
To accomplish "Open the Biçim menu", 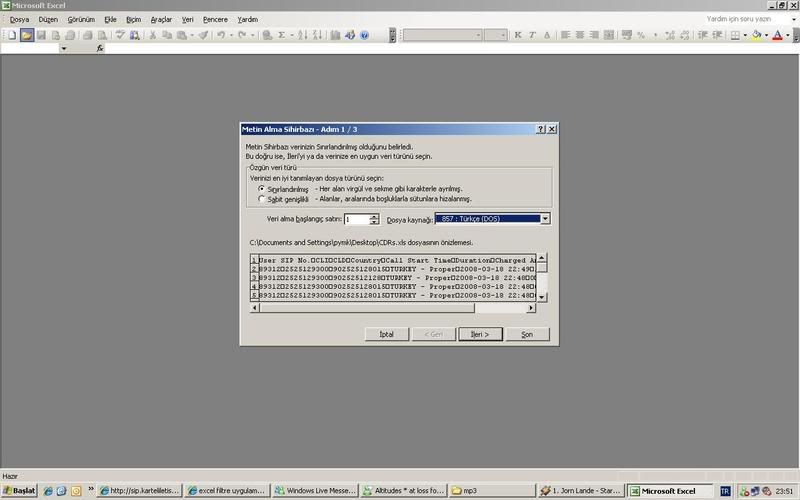I will (x=133, y=19).
